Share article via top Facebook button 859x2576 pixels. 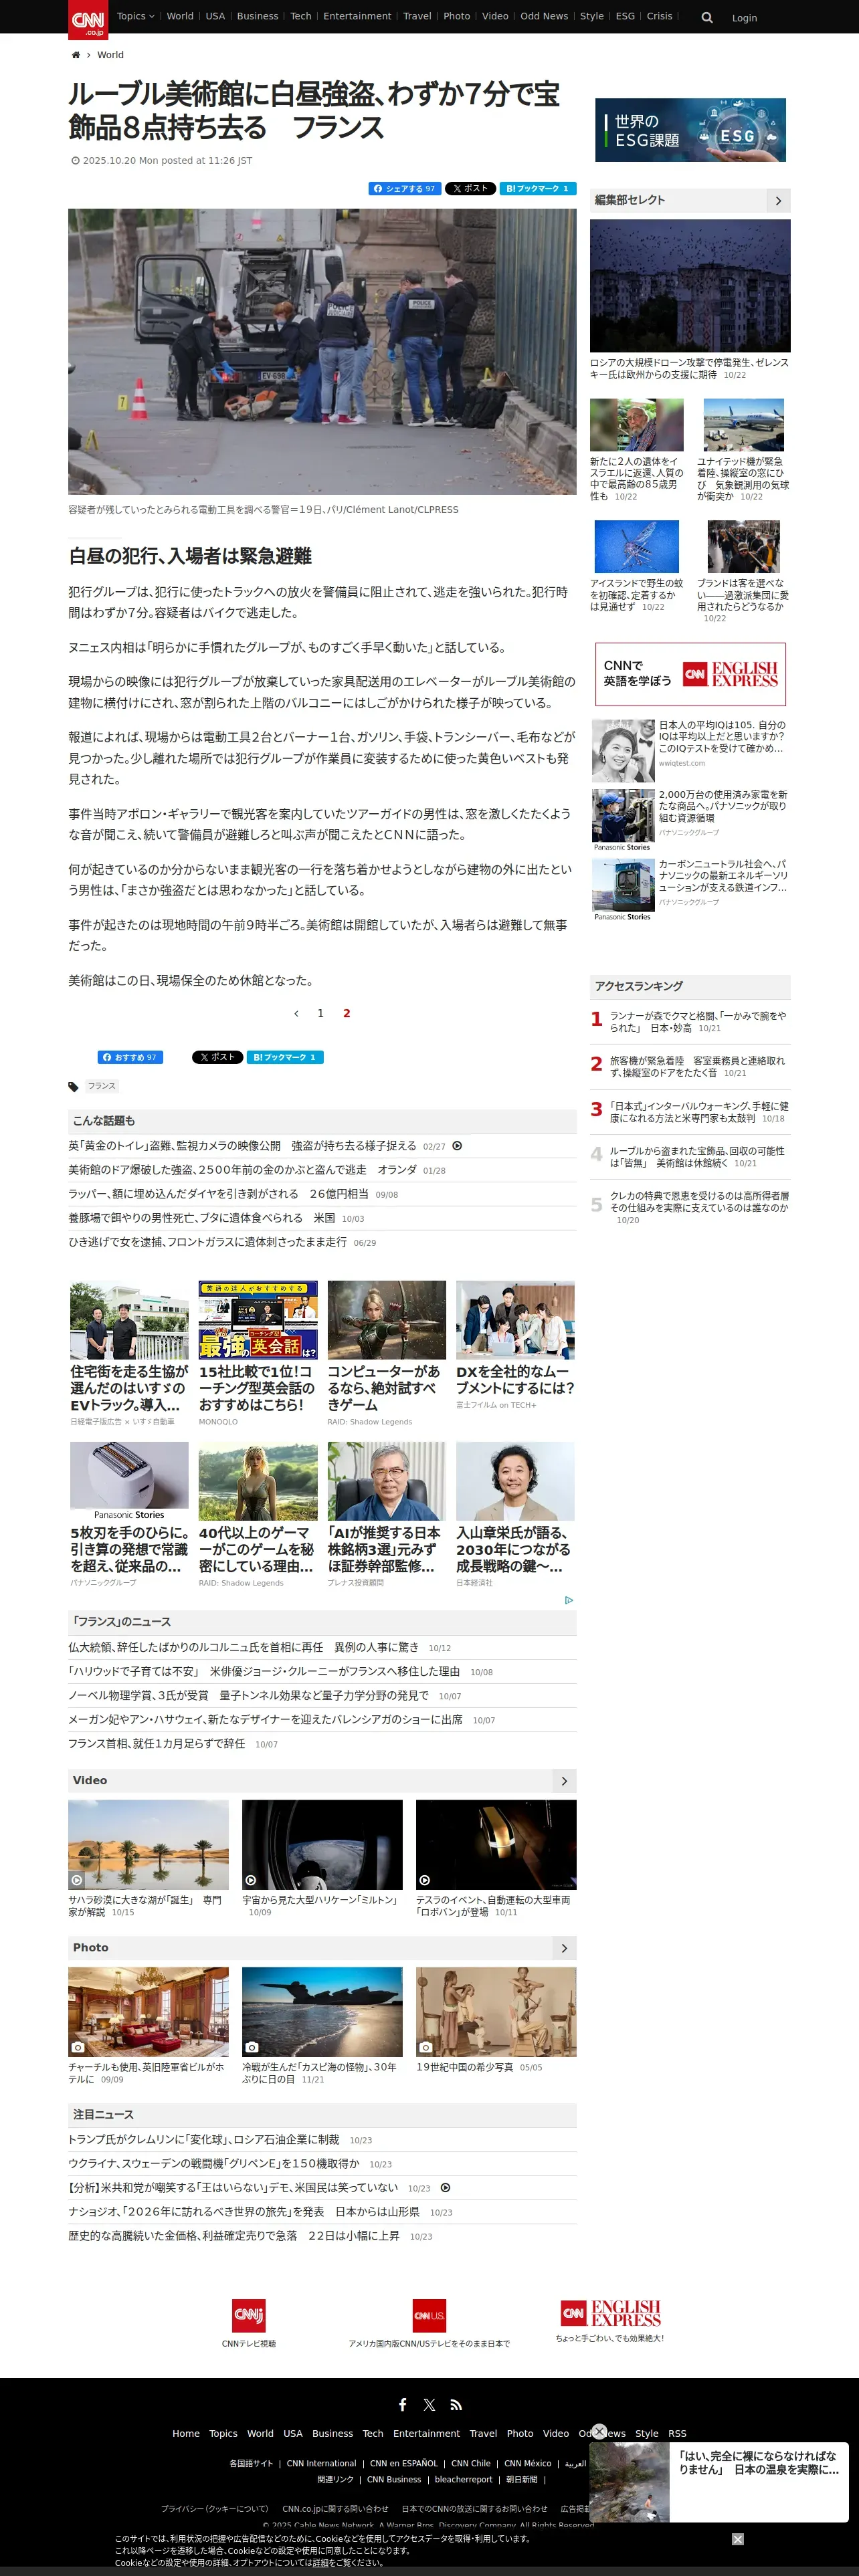click(404, 188)
